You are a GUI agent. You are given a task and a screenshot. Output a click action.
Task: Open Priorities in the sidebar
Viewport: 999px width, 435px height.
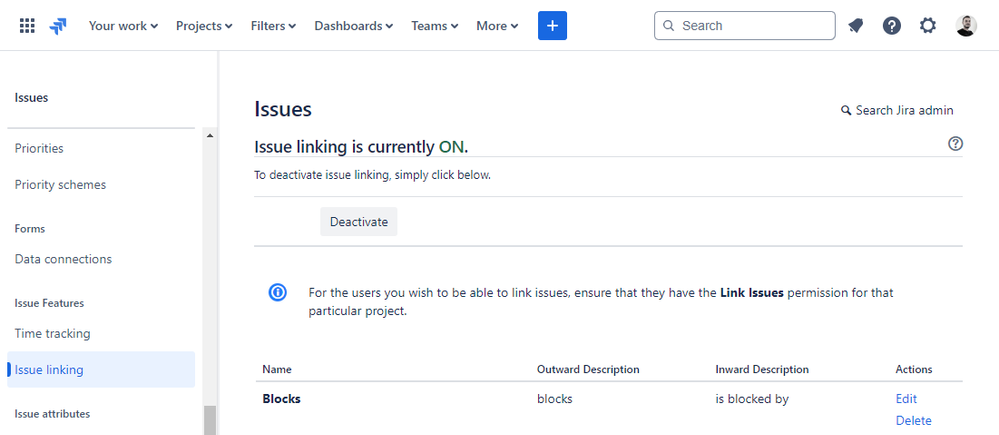[x=39, y=148]
